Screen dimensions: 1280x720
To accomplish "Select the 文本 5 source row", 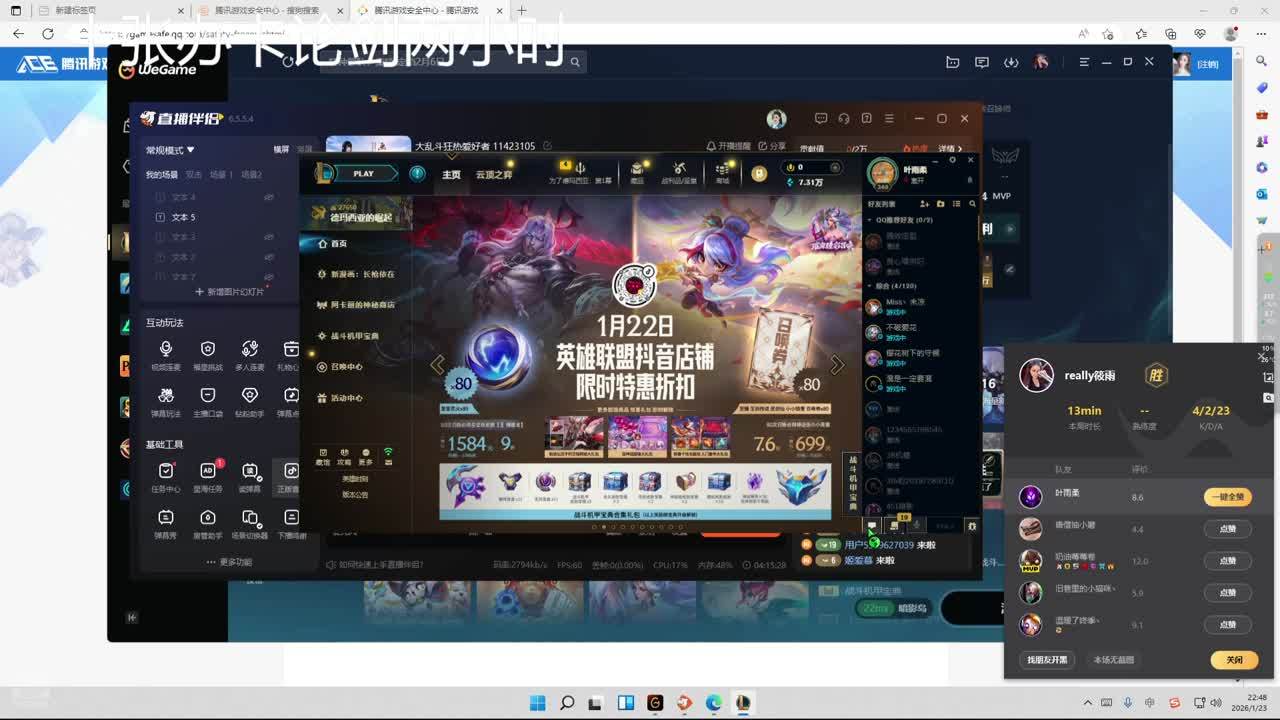I will (x=213, y=217).
